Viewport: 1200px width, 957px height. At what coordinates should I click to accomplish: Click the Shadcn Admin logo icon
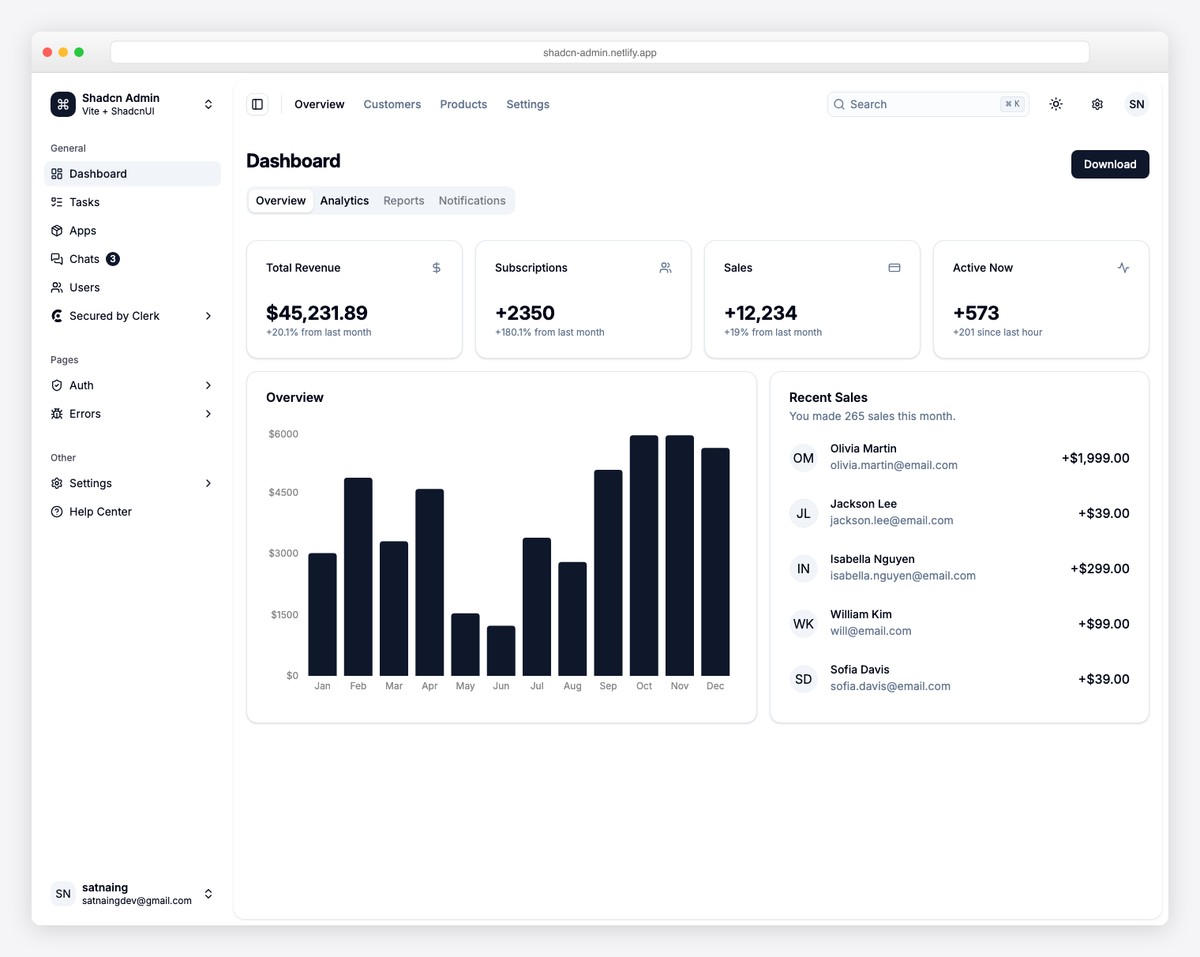[x=62, y=104]
